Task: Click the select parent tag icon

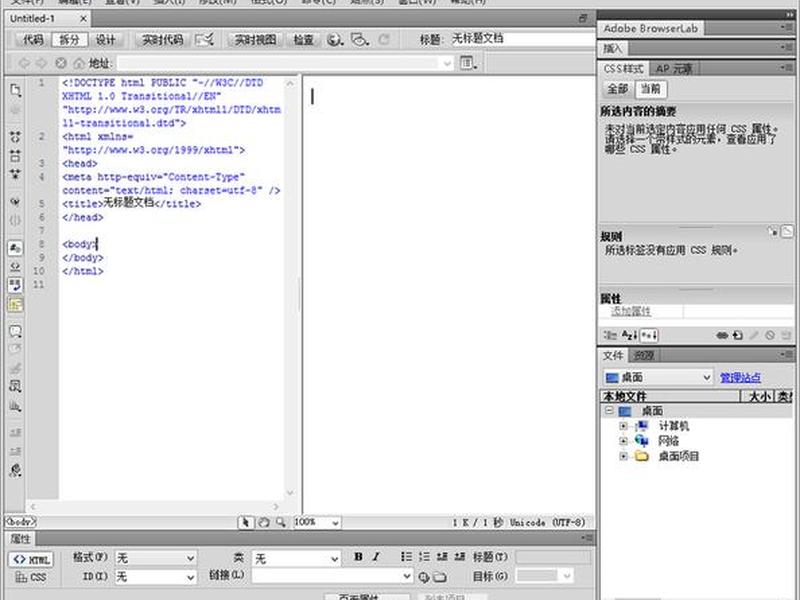Action: point(15,202)
